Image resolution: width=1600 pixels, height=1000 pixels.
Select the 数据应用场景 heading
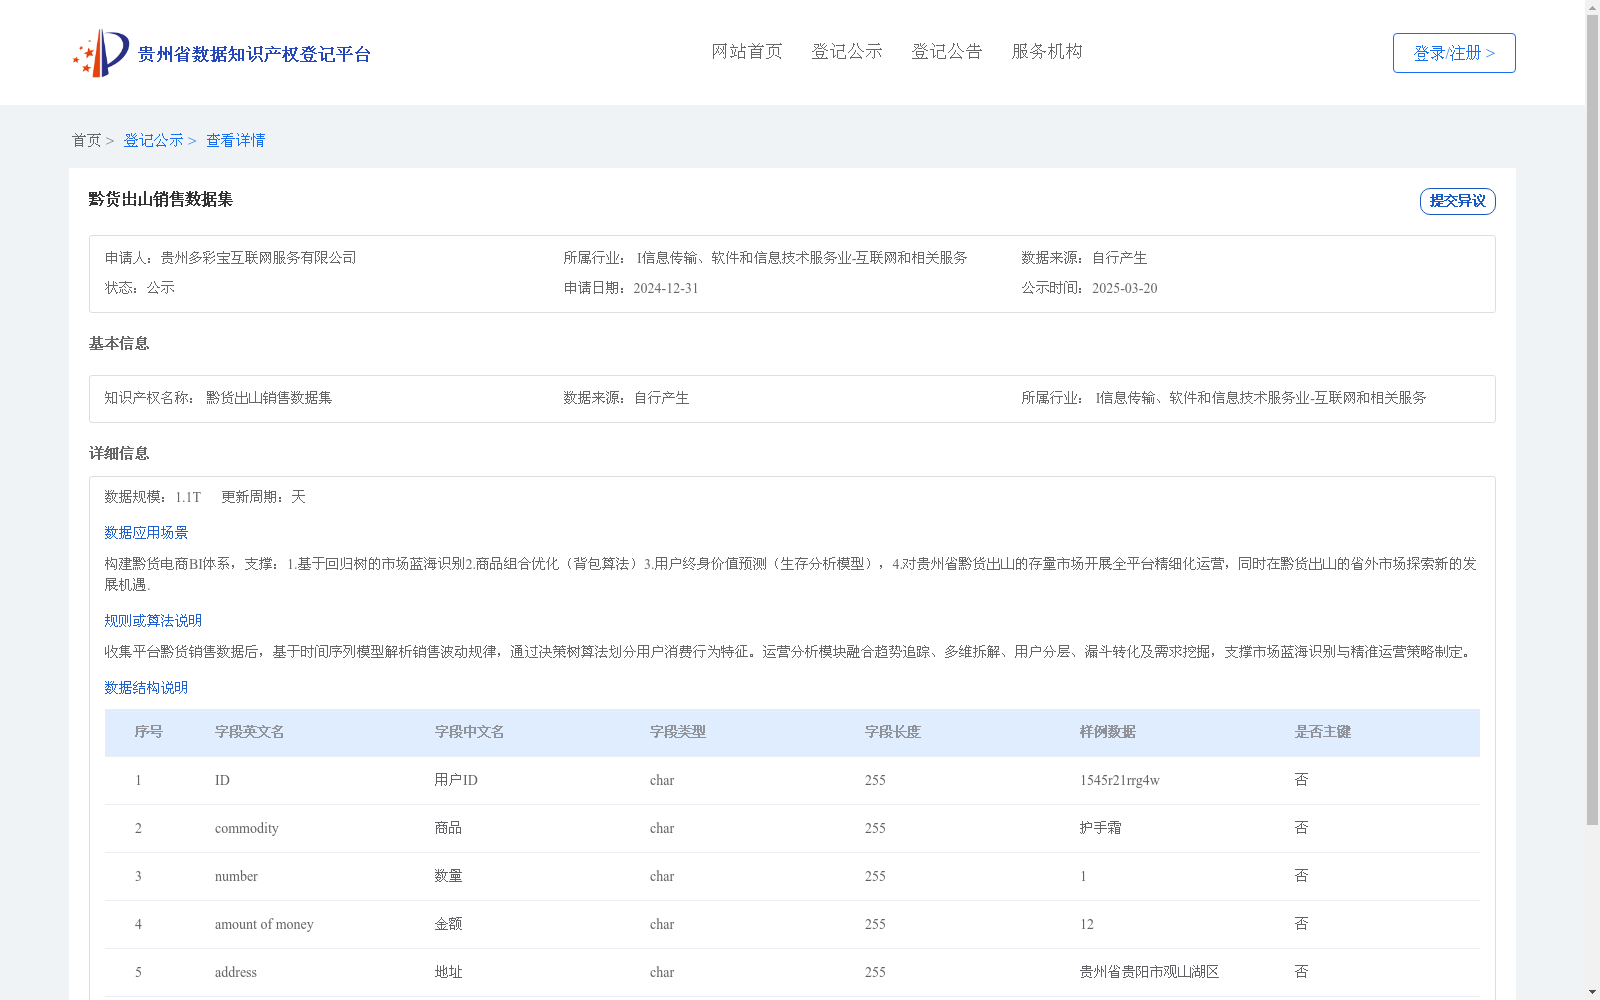pos(146,533)
